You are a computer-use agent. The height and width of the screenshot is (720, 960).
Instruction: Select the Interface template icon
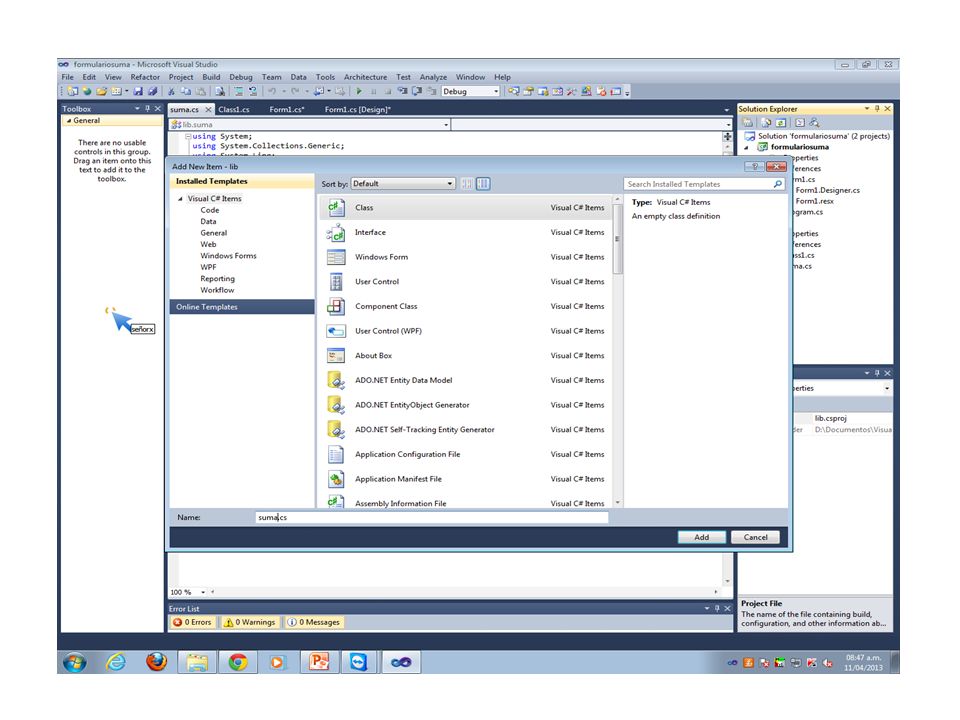coord(336,233)
